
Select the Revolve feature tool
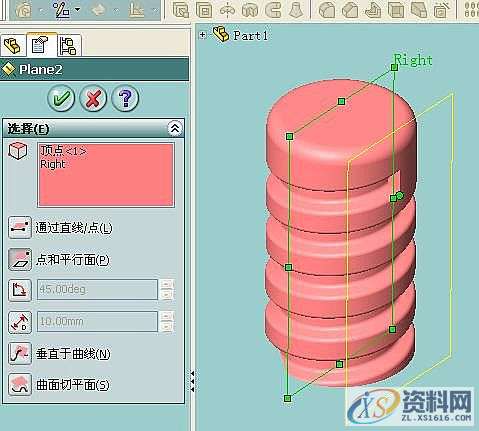(227, 10)
